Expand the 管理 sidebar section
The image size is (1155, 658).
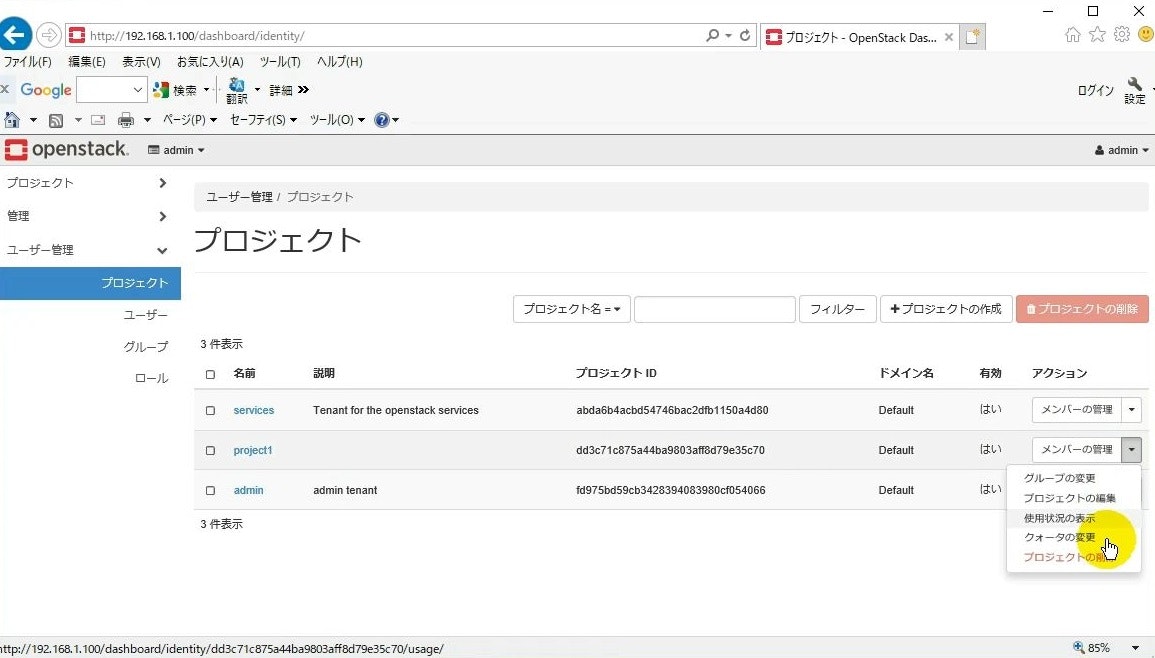(90, 216)
